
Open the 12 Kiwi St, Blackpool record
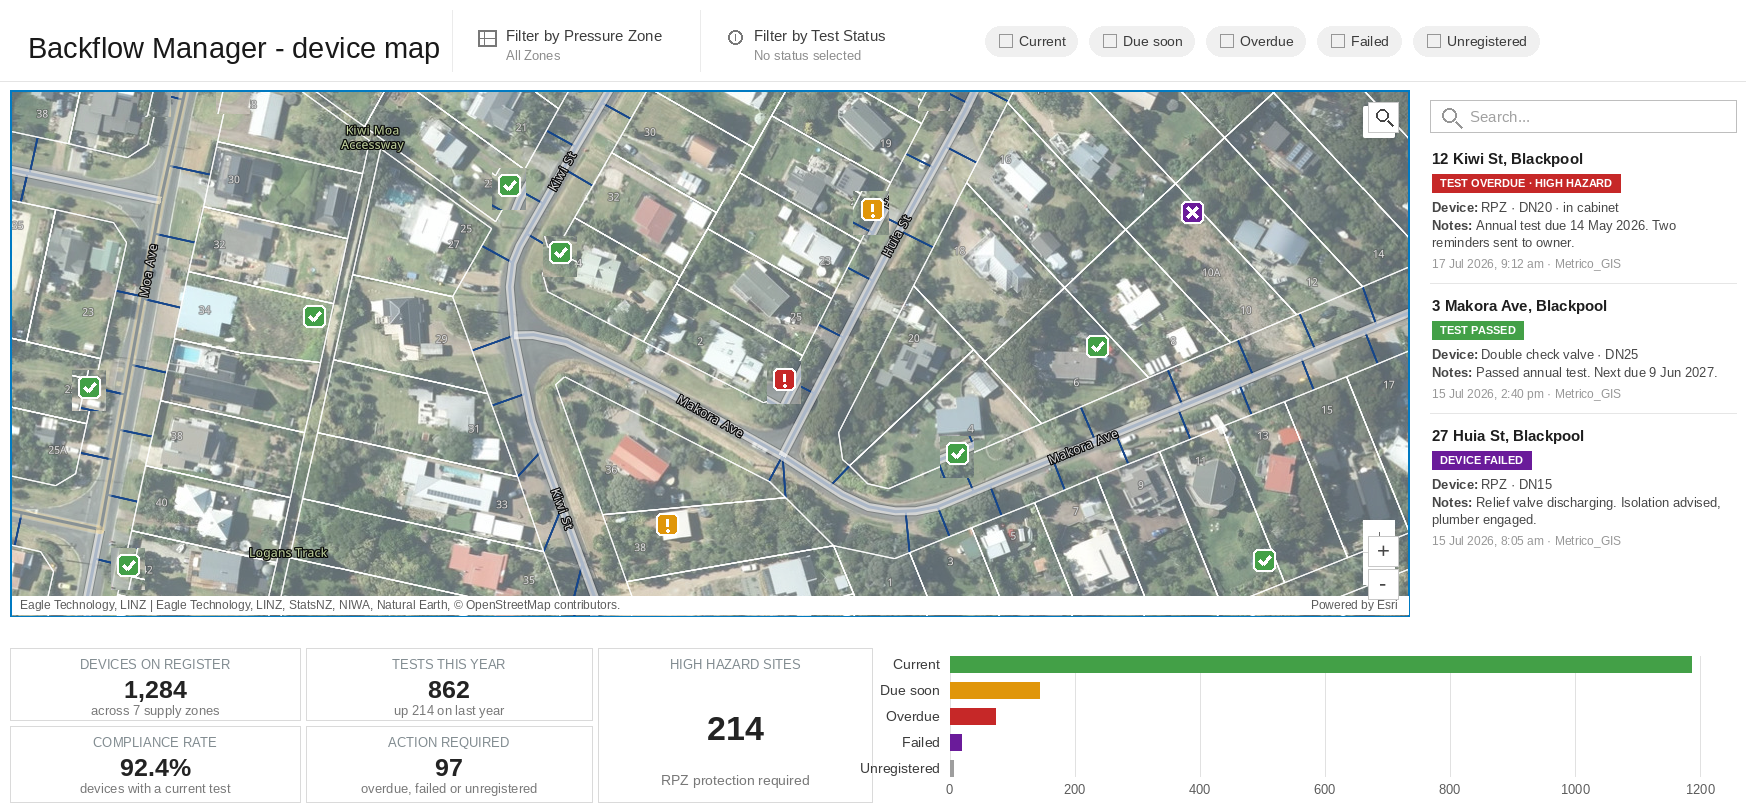1507,159
